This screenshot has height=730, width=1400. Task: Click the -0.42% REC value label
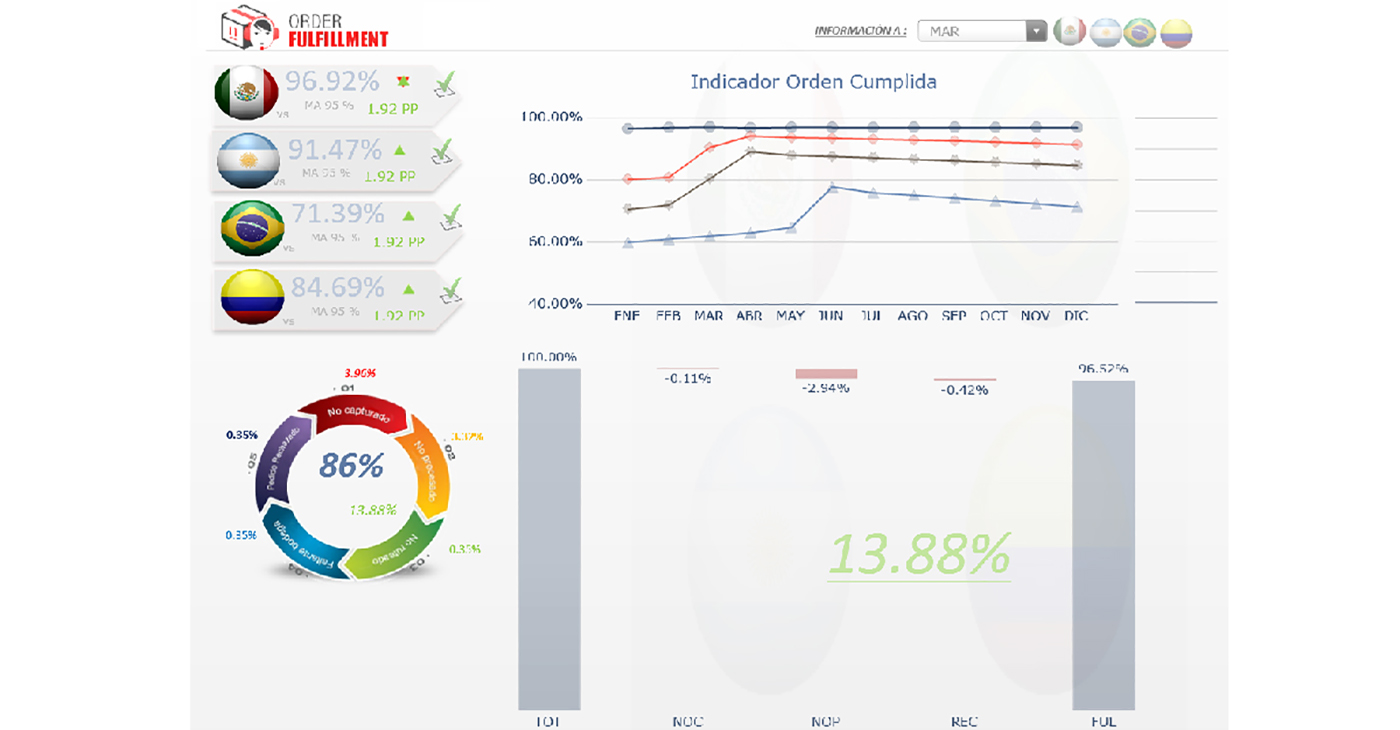pyautogui.click(x=965, y=390)
